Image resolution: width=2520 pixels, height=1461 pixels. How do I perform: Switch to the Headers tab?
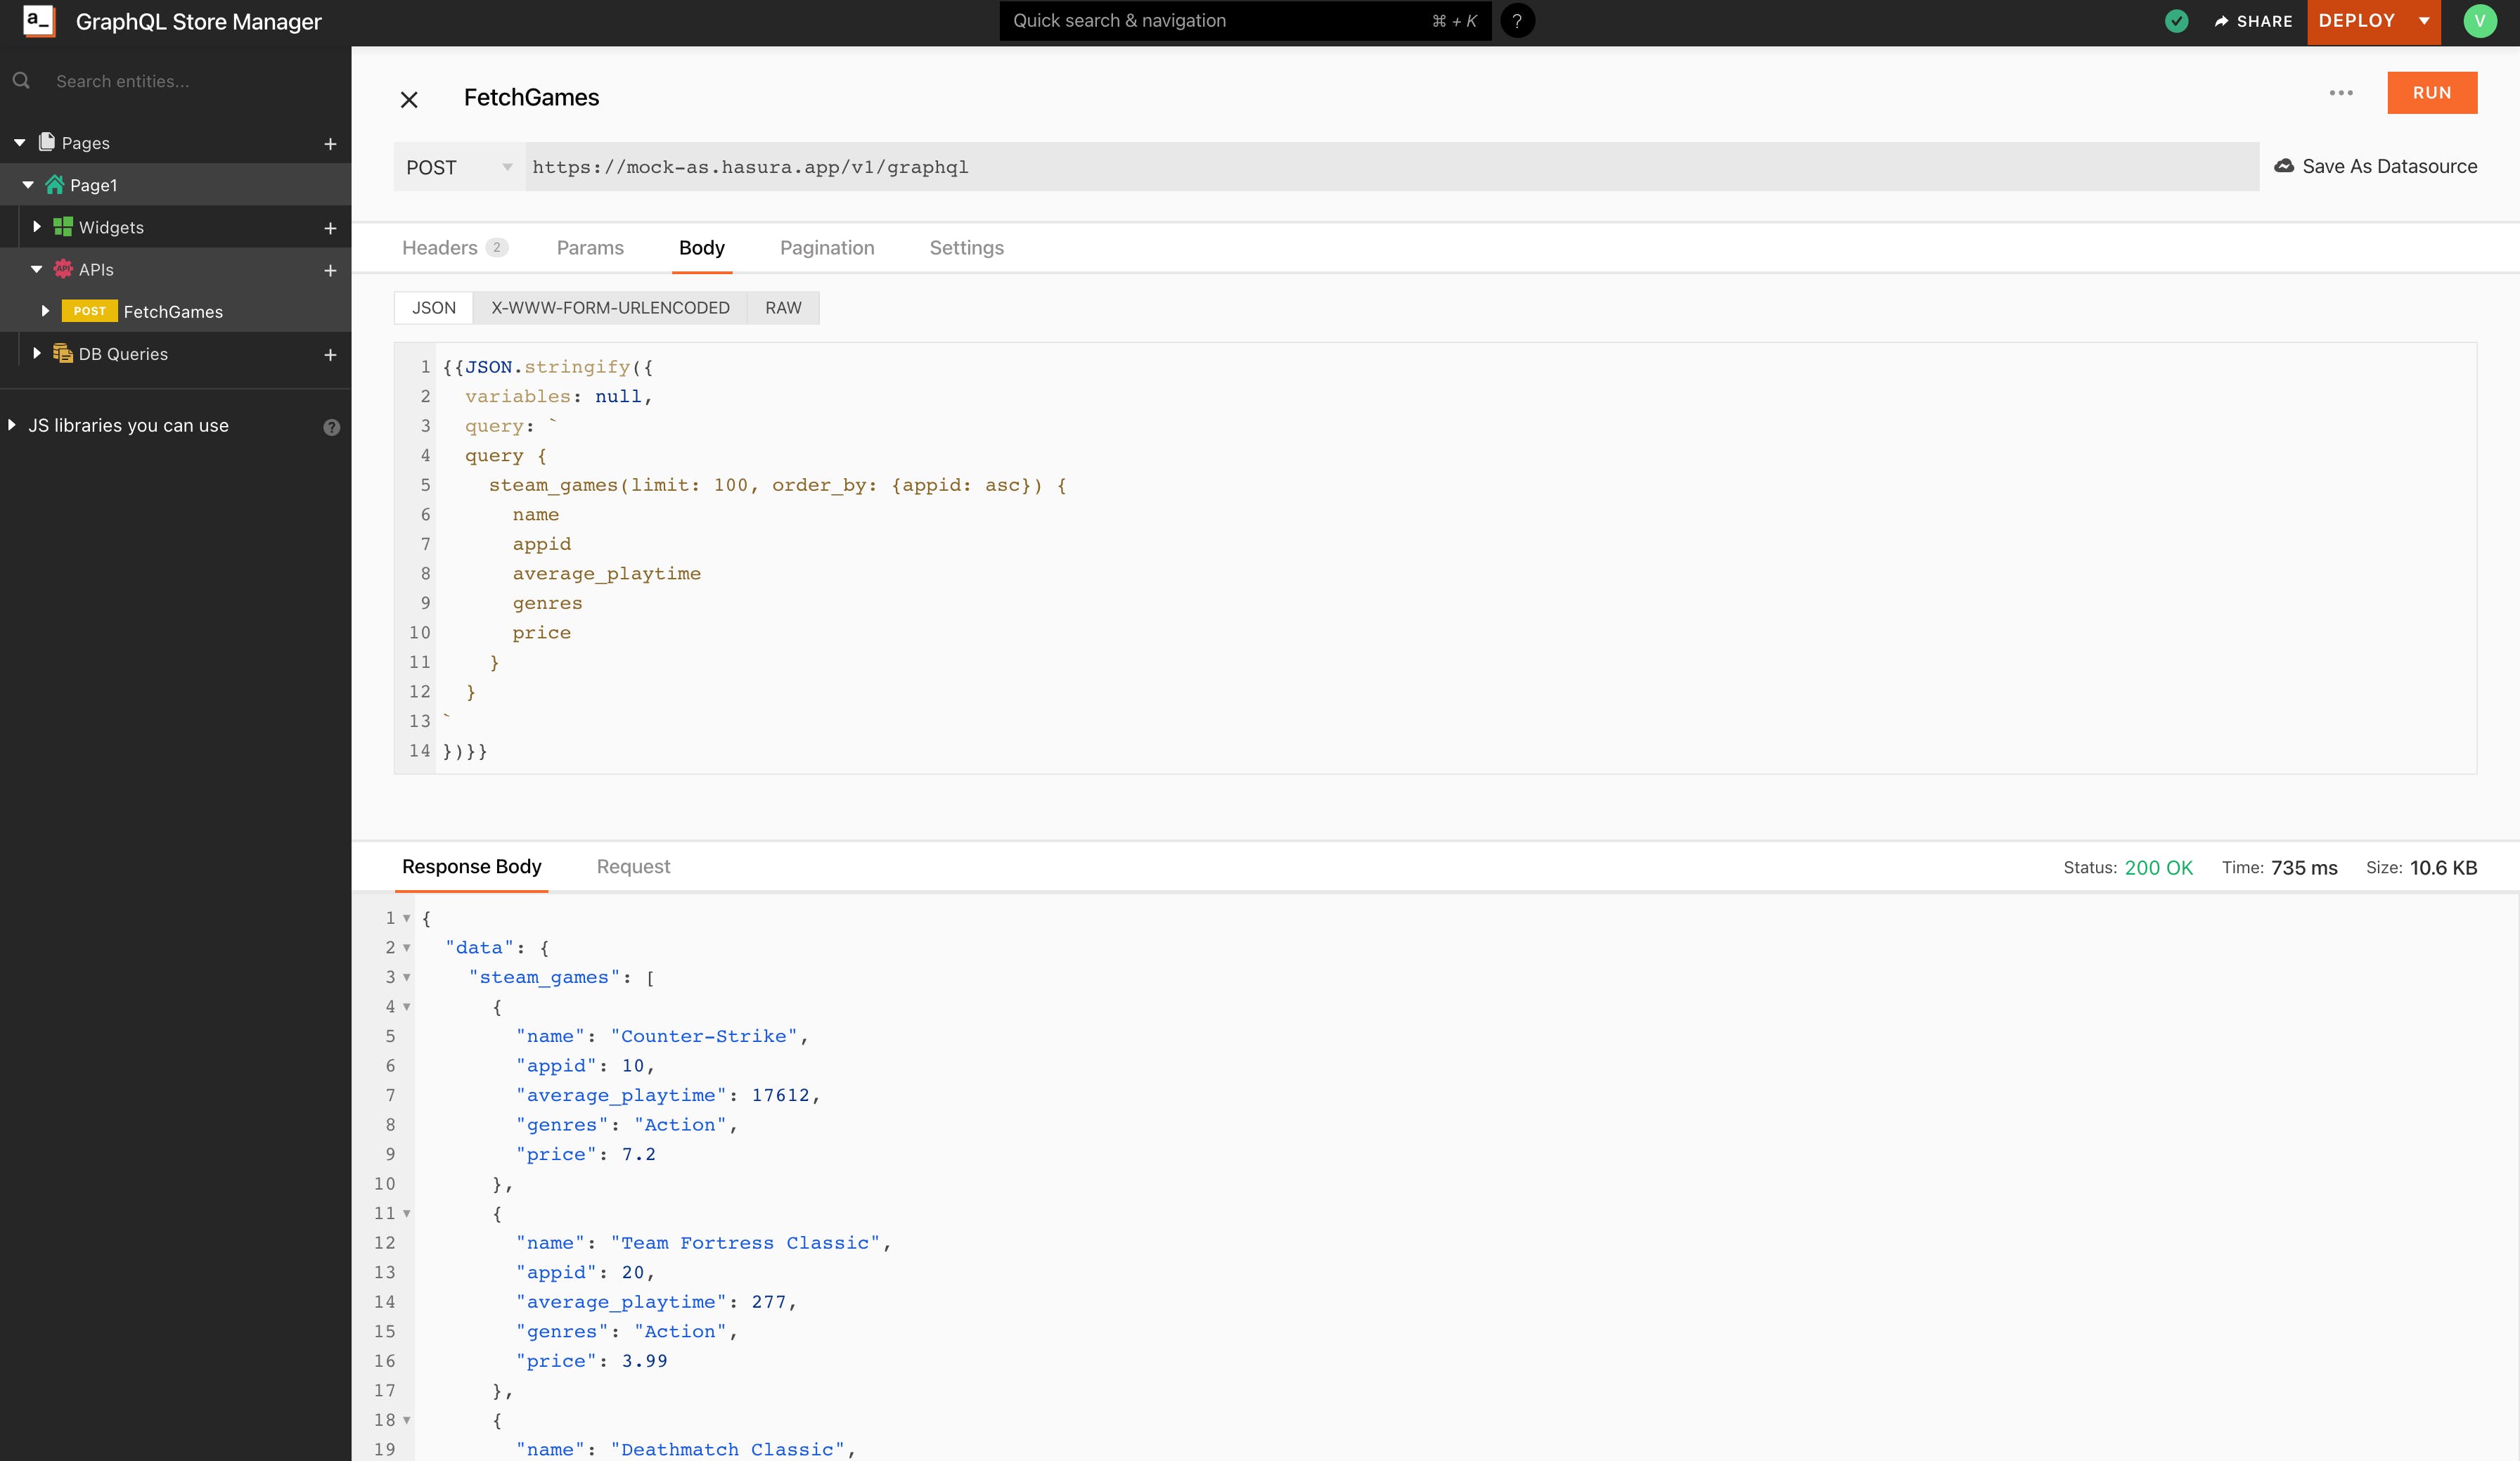click(440, 248)
